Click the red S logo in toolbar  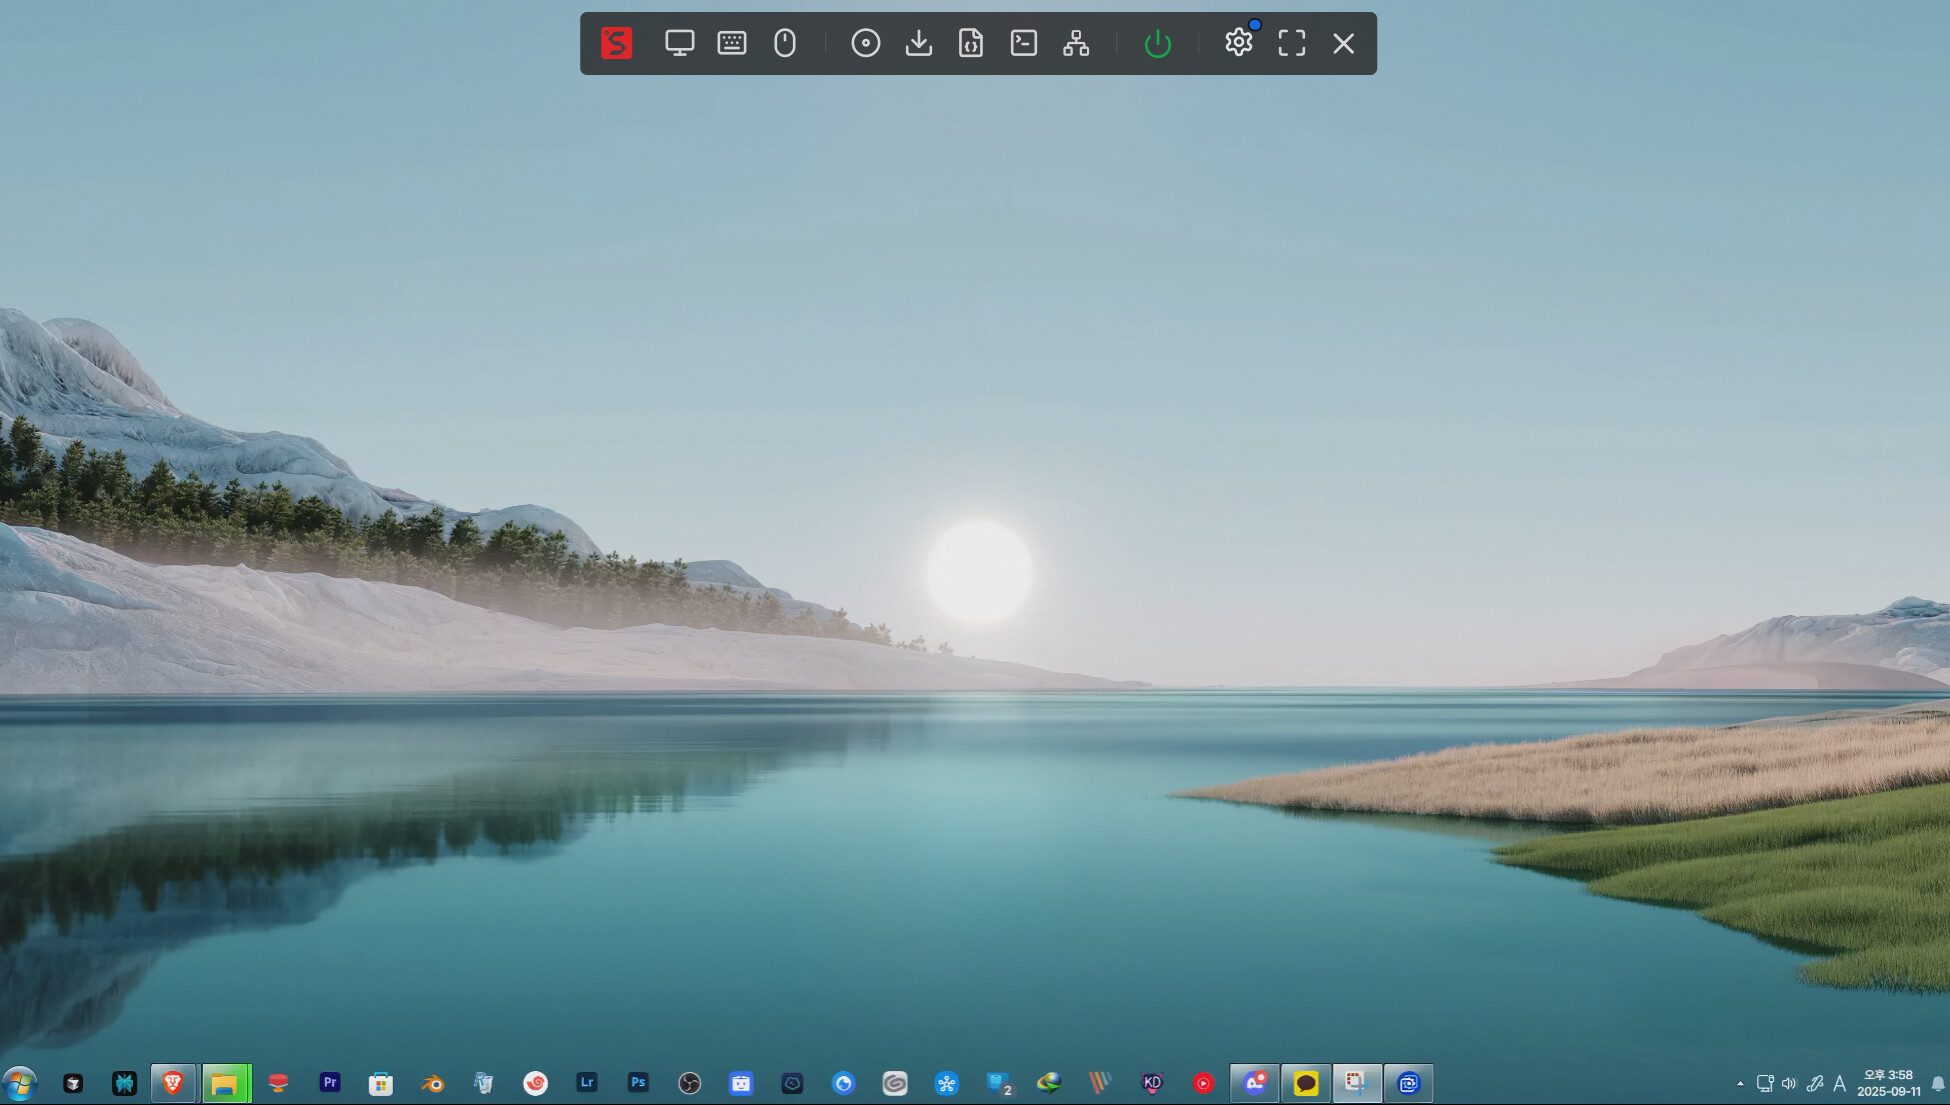pos(617,43)
